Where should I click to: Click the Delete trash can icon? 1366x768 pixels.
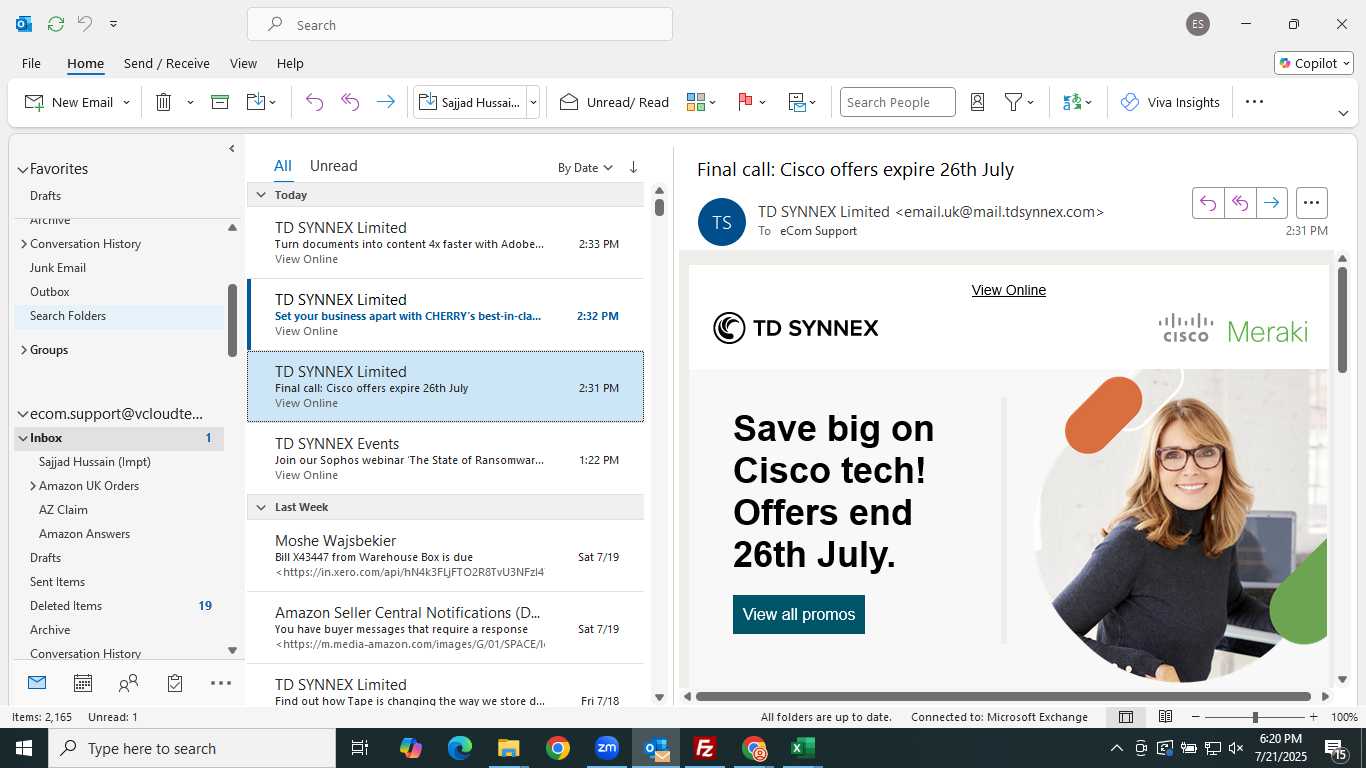point(164,102)
